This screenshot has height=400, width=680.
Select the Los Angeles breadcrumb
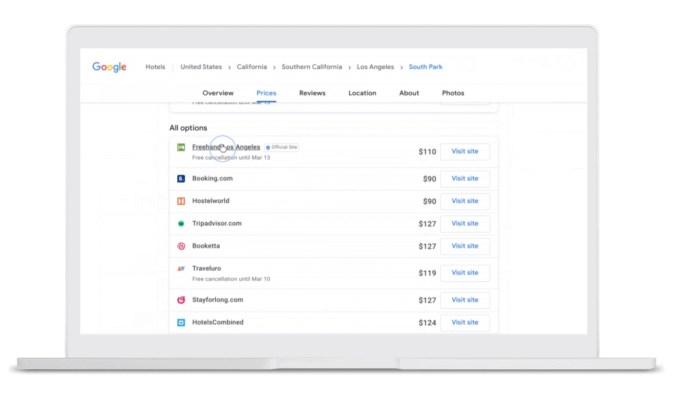tap(376, 67)
